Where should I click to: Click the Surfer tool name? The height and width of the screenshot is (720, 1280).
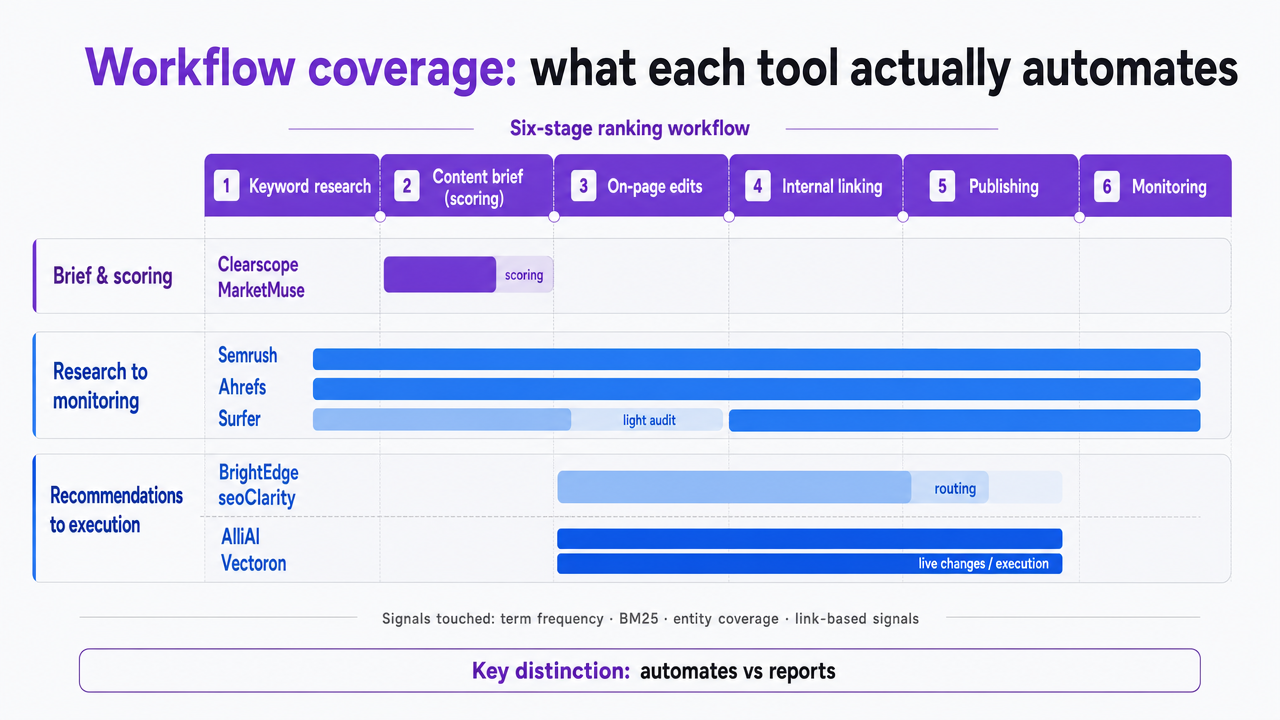(239, 419)
